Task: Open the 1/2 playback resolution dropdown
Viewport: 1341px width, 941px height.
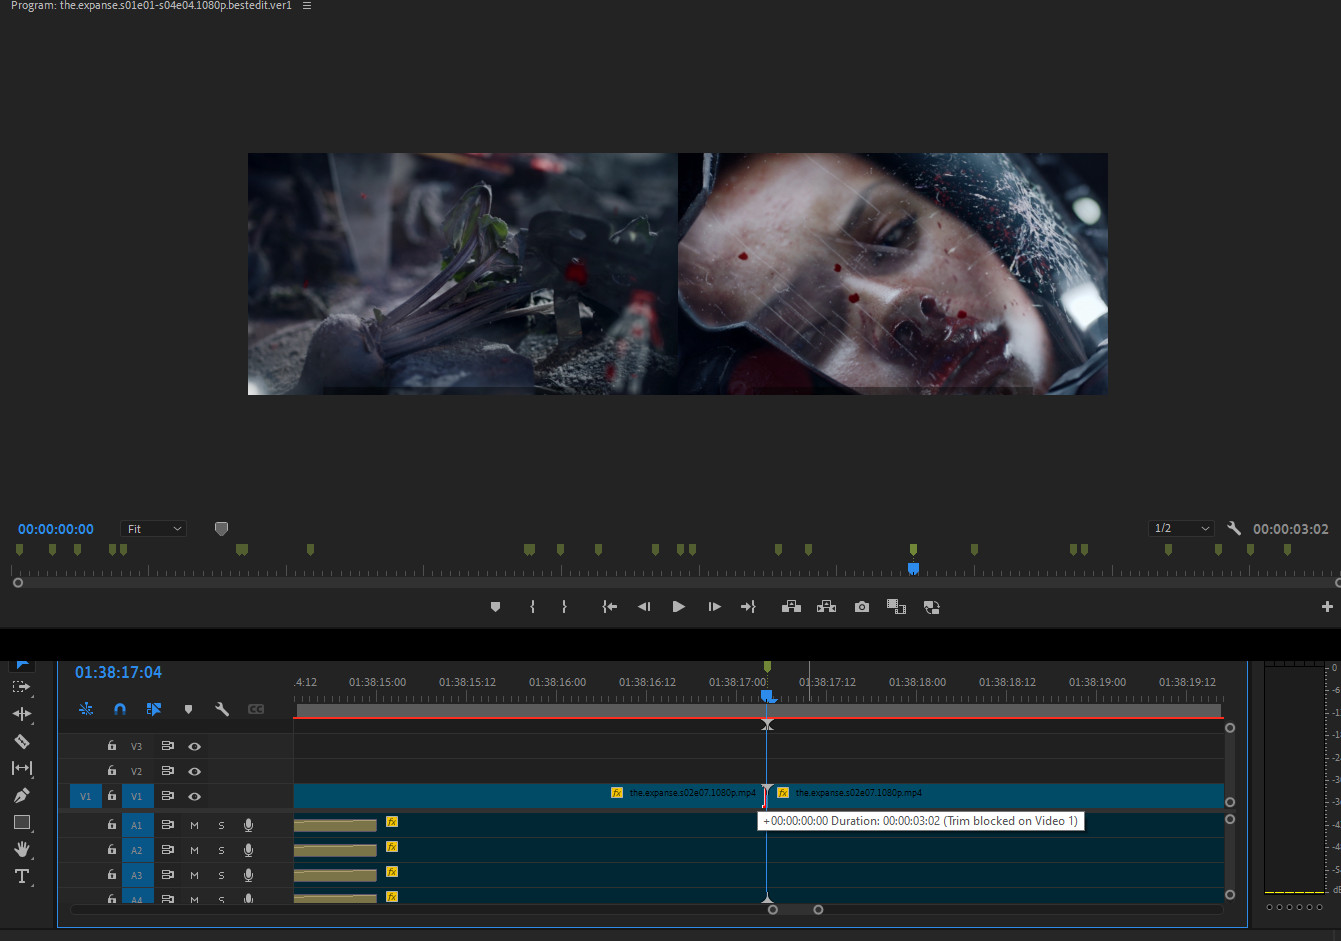Action: tap(1181, 528)
